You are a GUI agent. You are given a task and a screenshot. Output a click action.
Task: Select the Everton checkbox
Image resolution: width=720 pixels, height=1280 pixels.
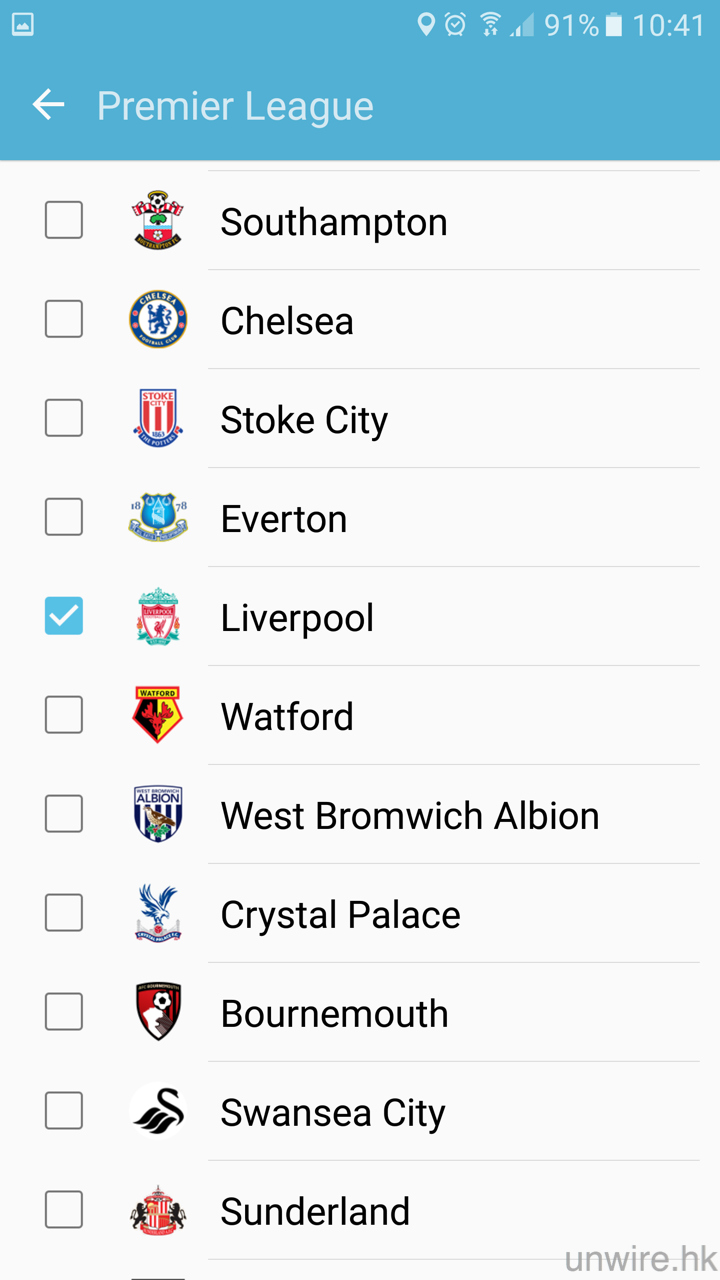[64, 517]
